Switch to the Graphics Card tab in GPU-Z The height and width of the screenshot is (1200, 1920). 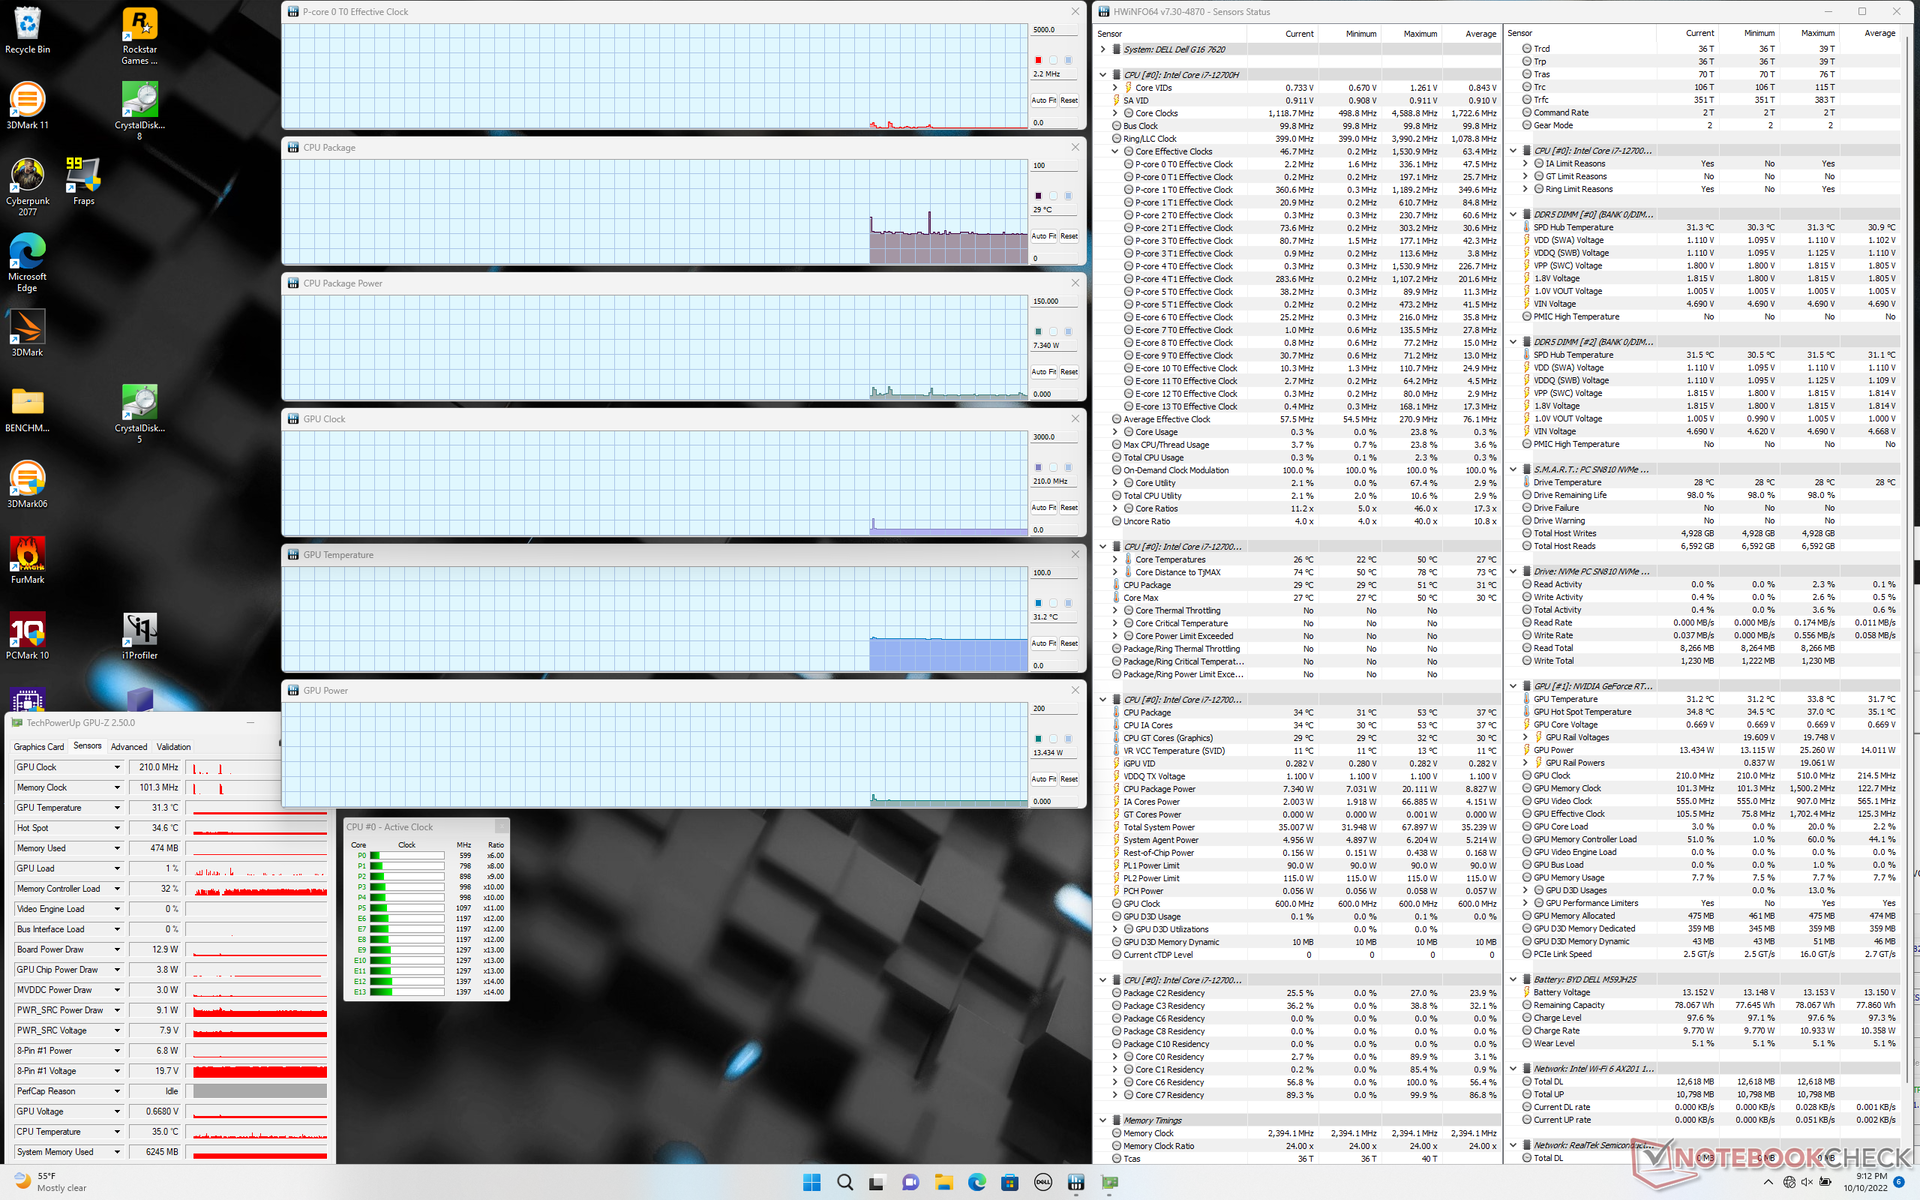click(x=39, y=747)
